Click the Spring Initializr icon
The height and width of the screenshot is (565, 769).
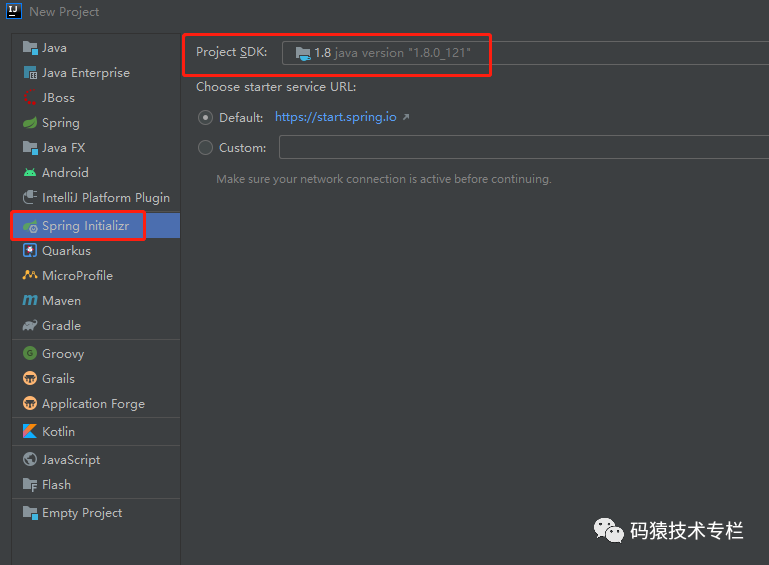point(30,226)
